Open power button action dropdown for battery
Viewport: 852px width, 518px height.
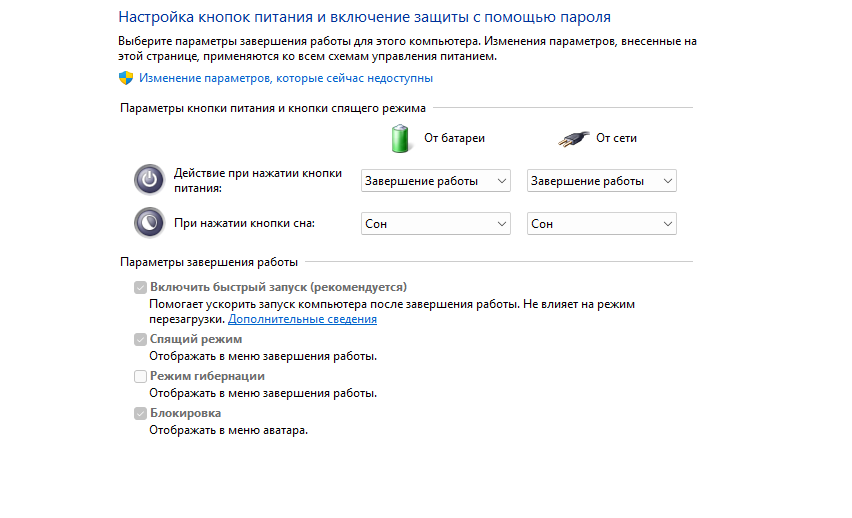436,180
